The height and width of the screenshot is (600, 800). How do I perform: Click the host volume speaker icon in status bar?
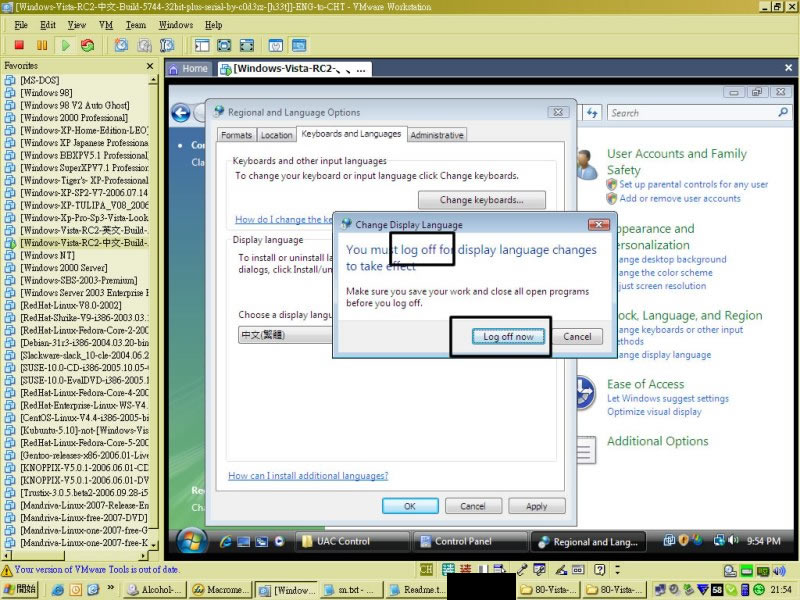tap(779, 571)
